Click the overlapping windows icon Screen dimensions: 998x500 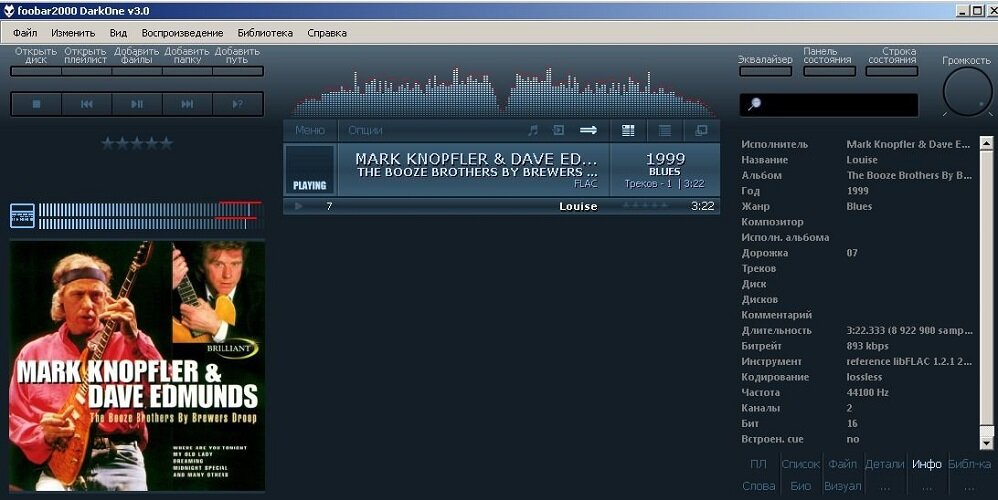[x=701, y=130]
